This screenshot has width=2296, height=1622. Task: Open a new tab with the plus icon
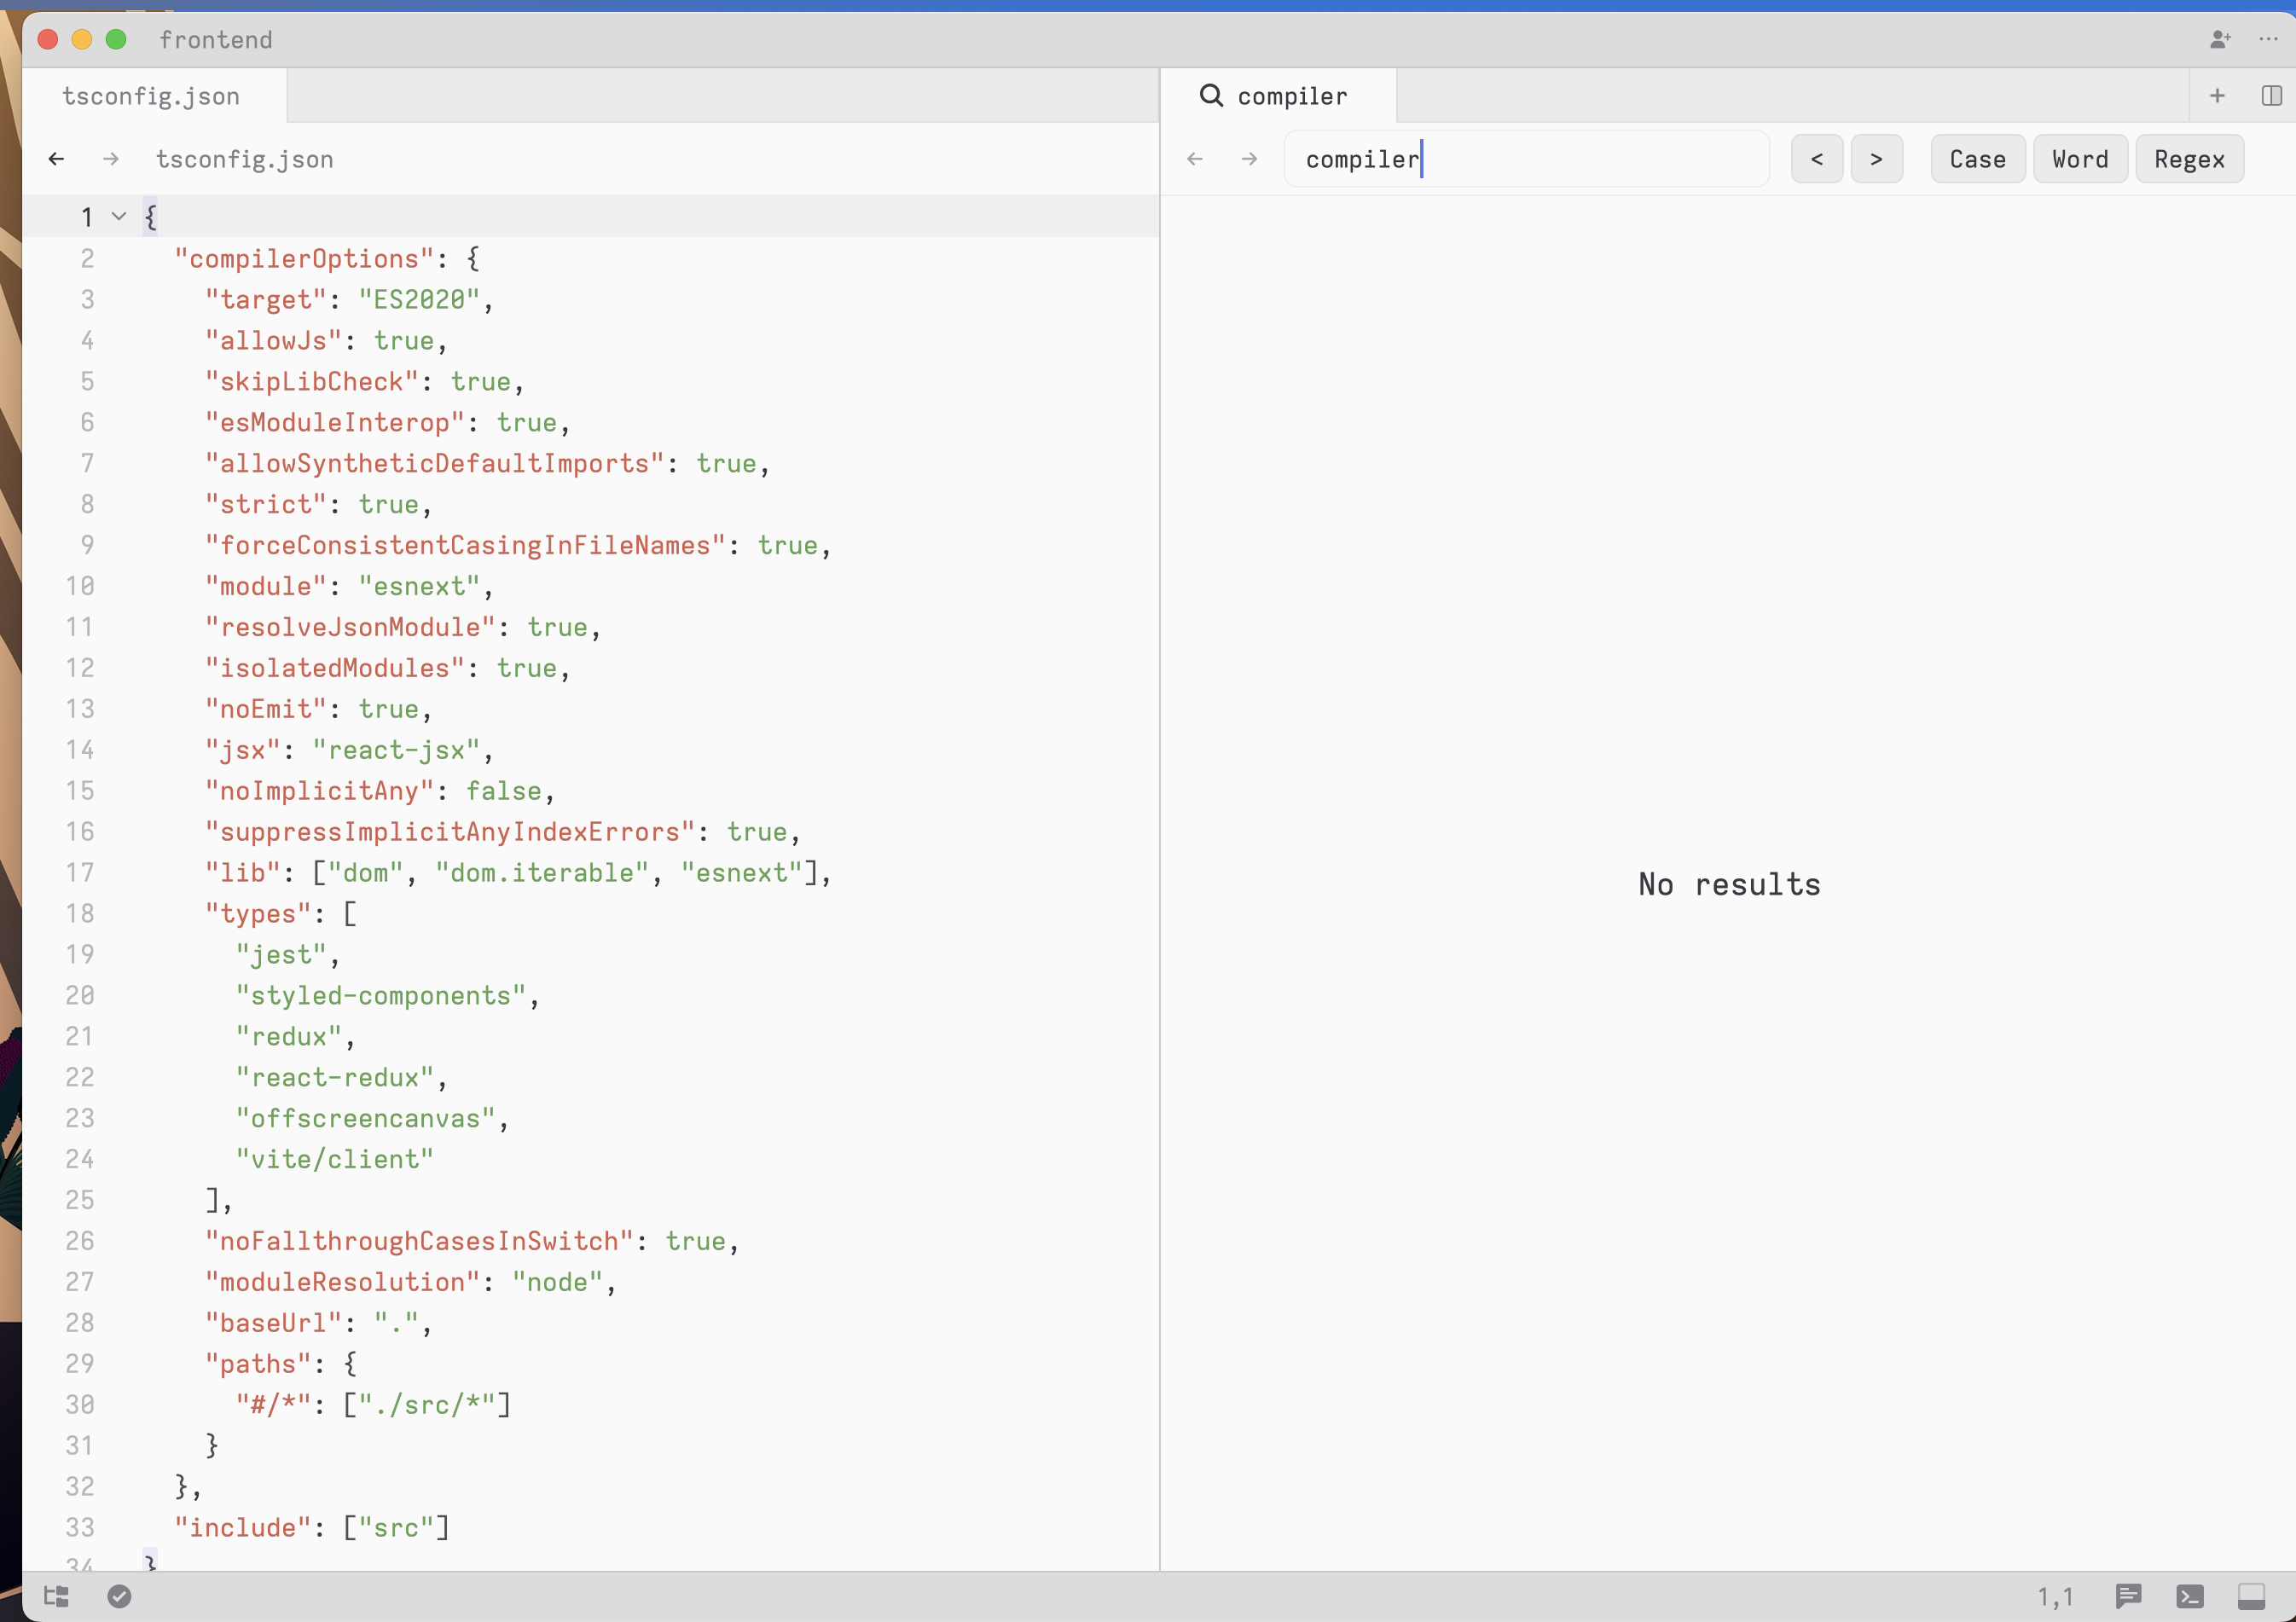click(2217, 95)
